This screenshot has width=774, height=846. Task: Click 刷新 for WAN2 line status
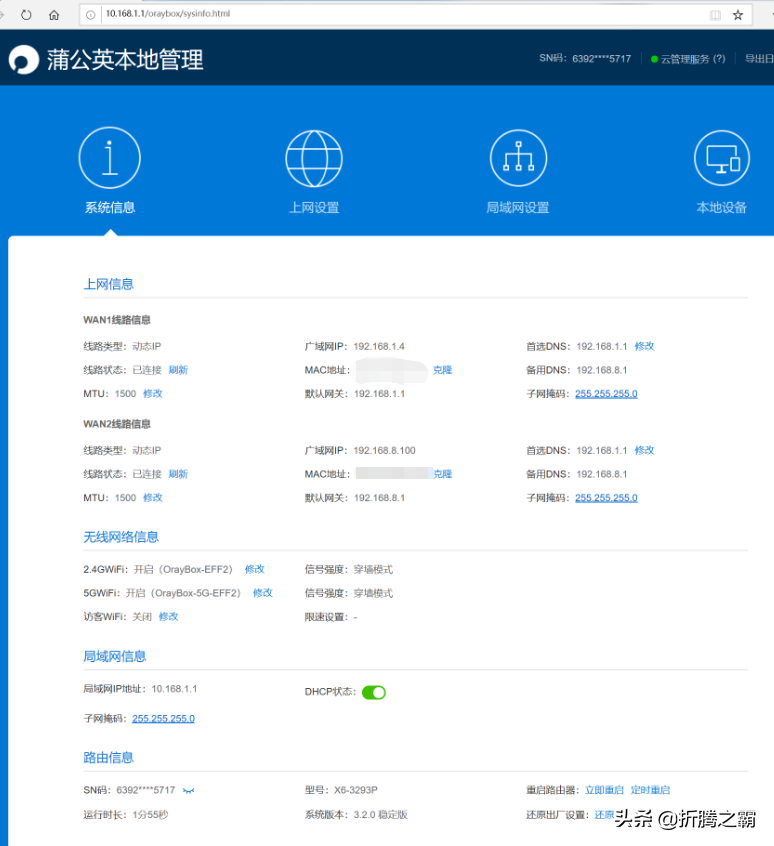pyautogui.click(x=178, y=474)
